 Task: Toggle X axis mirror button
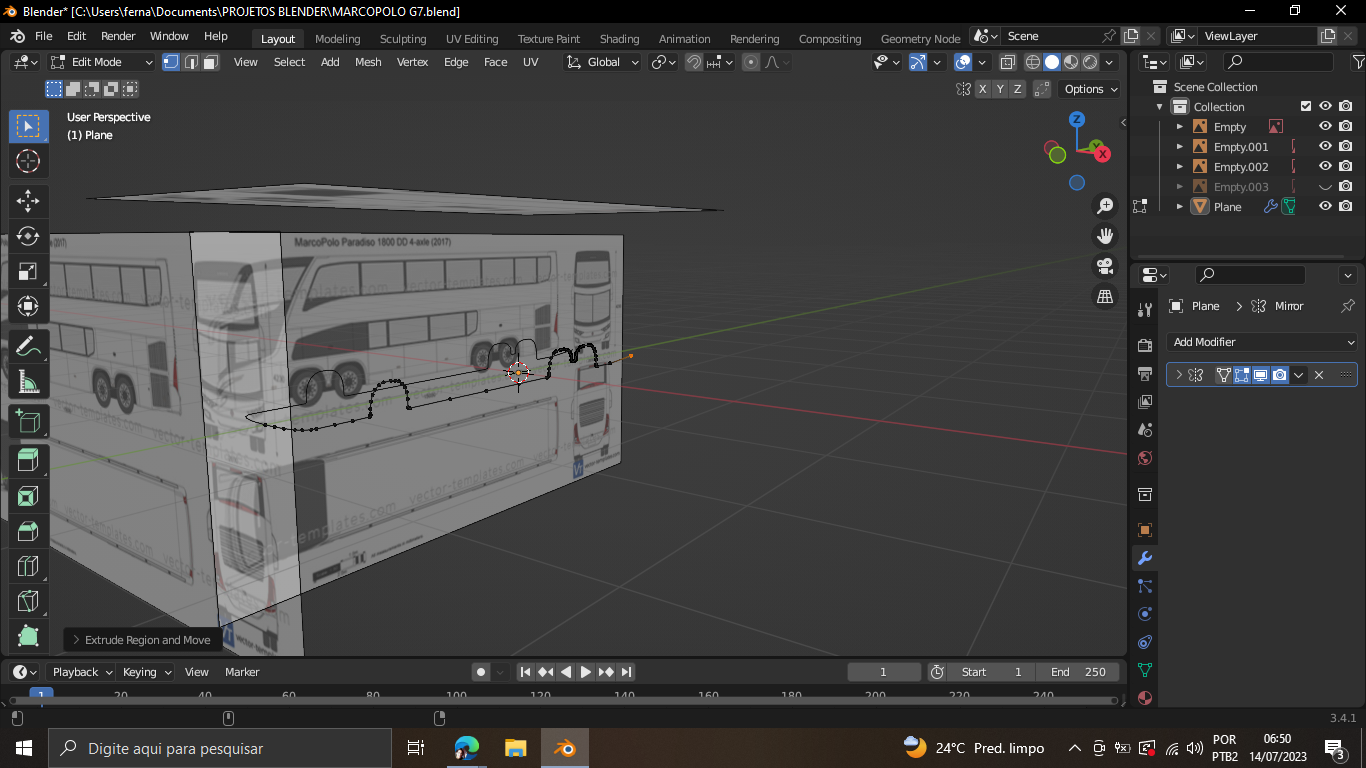[x=983, y=89]
